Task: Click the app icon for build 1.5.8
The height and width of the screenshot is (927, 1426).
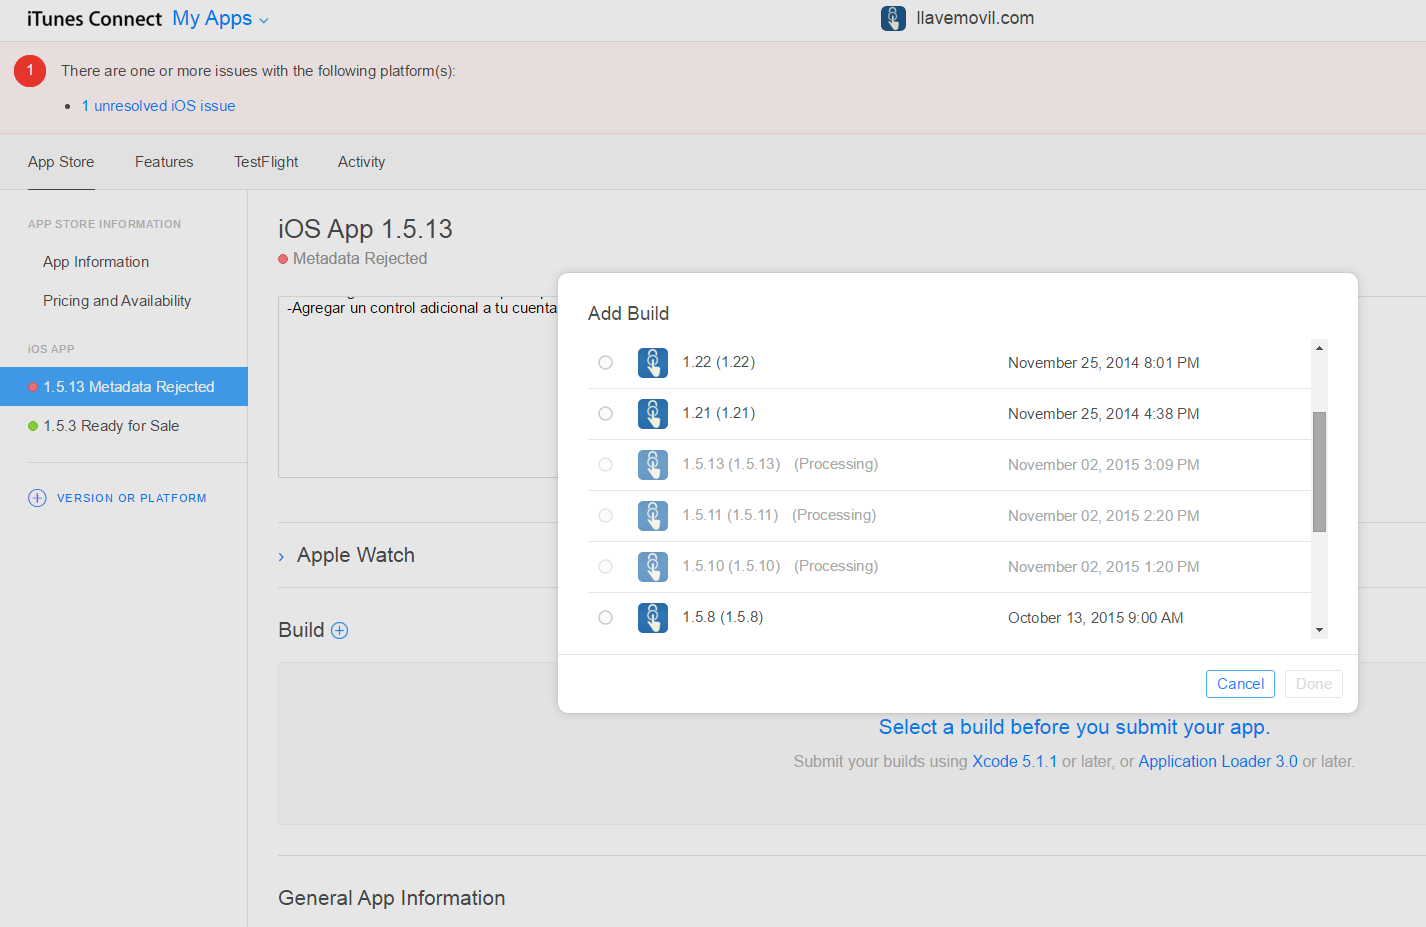Action: pos(653,618)
